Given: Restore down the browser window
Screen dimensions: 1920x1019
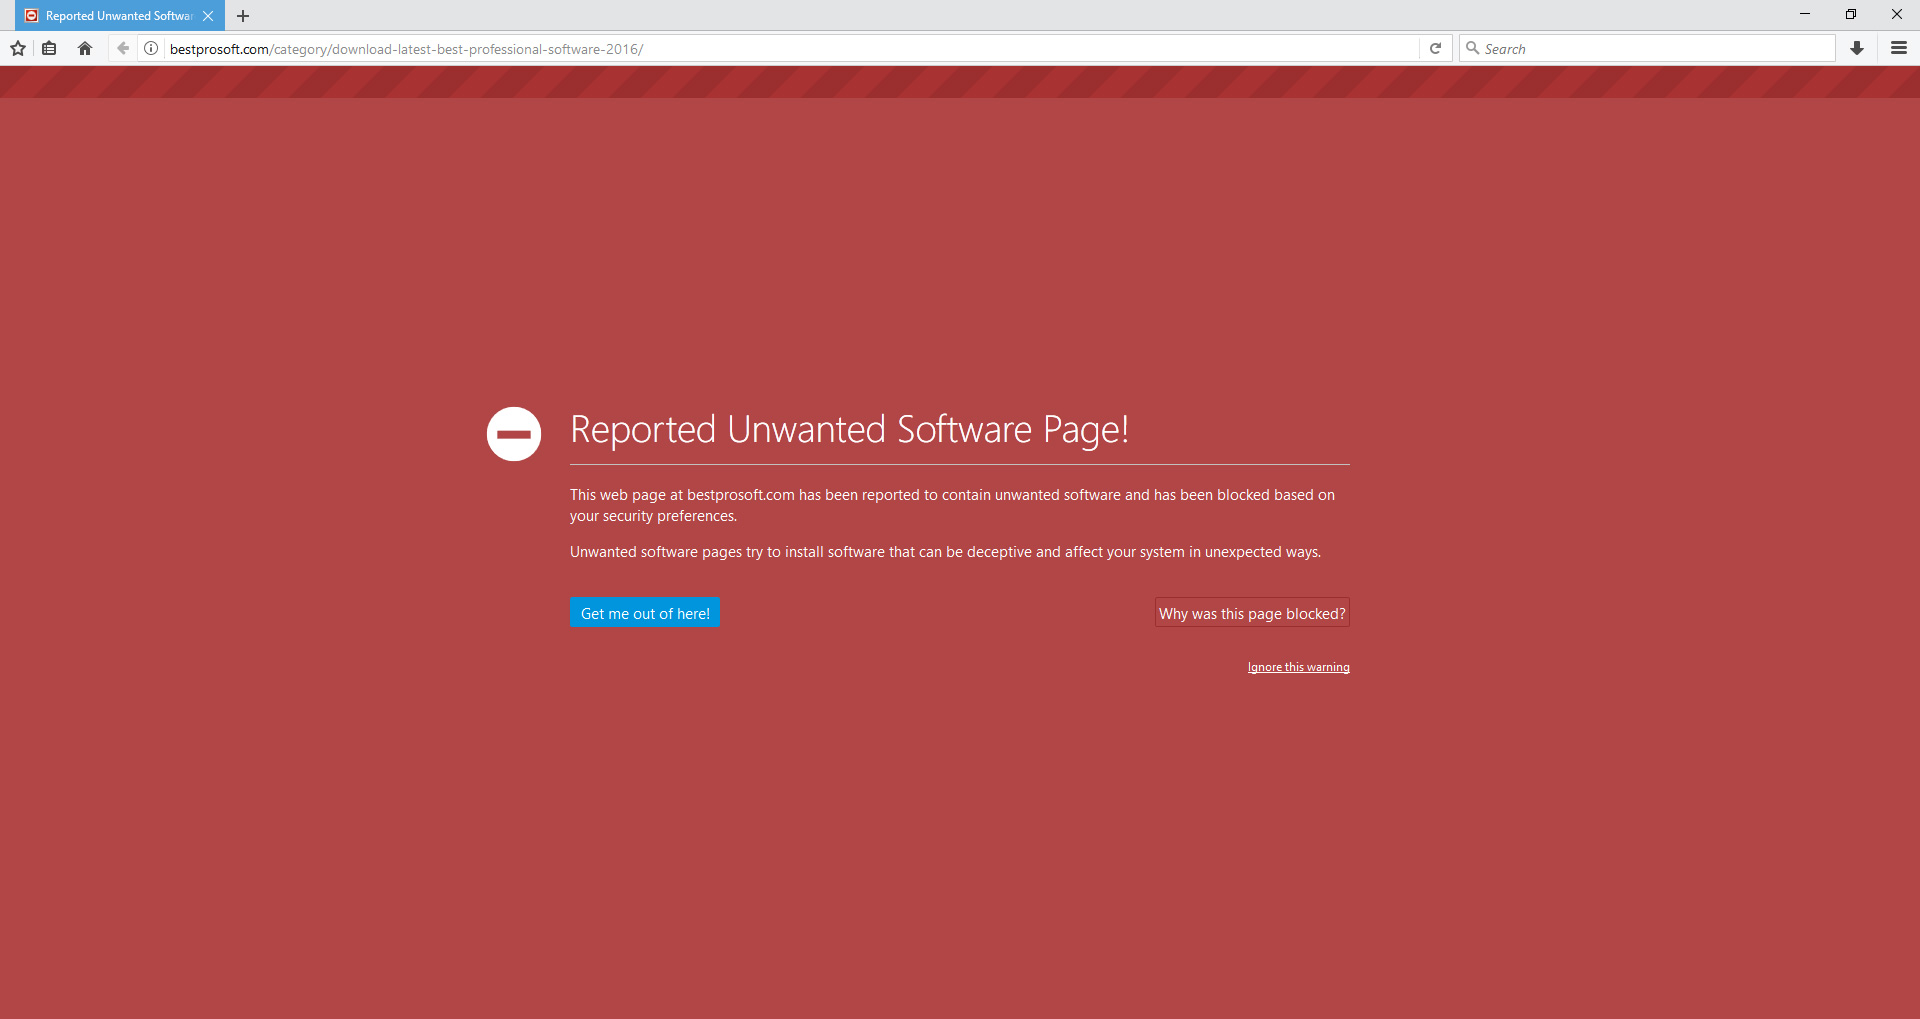Looking at the screenshot, I should (1851, 14).
